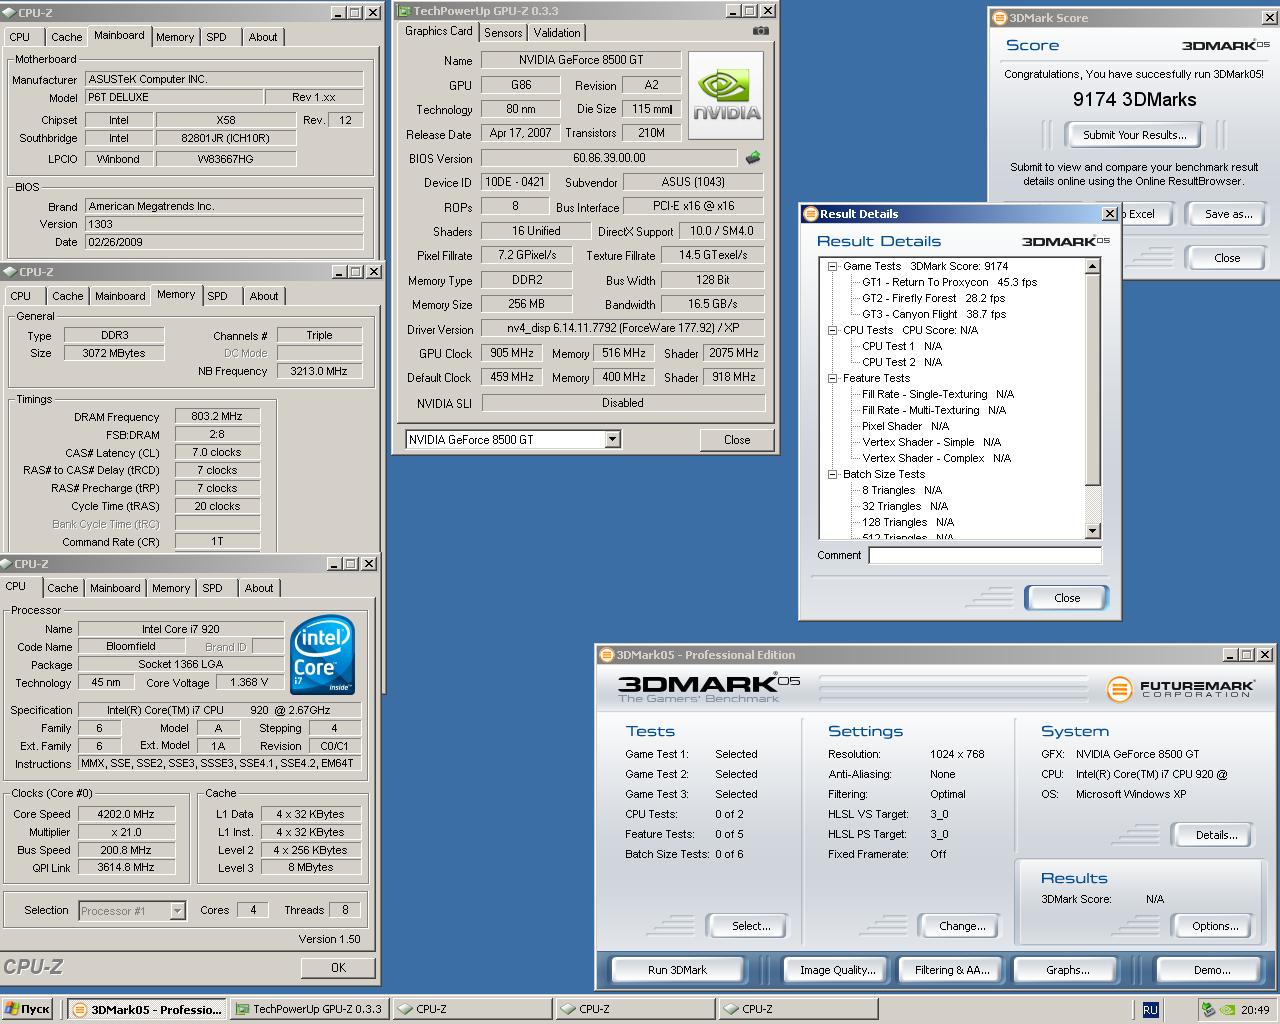This screenshot has height=1024, width=1280.
Task: Click the Filtering & AA... button
Action: [951, 970]
